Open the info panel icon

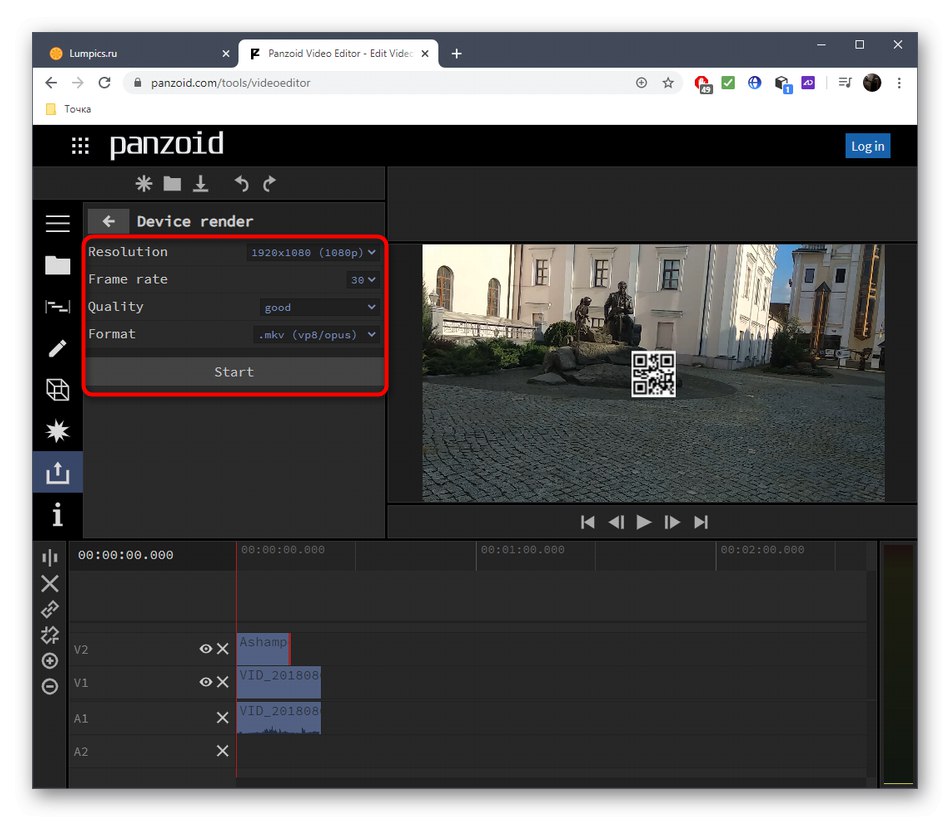click(57, 514)
